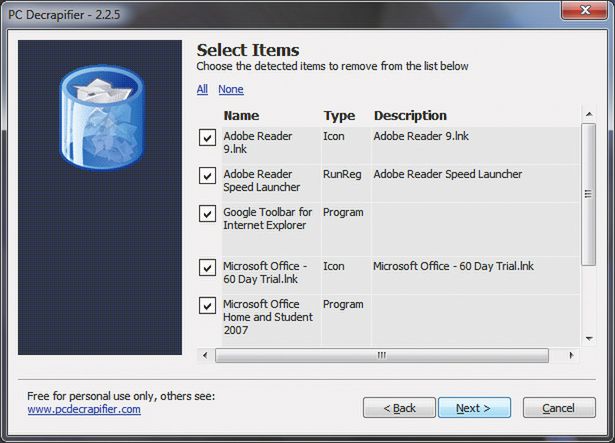Toggle the Adobe Reader Speed Launcher checkbox
The image size is (615, 443).
point(207,175)
